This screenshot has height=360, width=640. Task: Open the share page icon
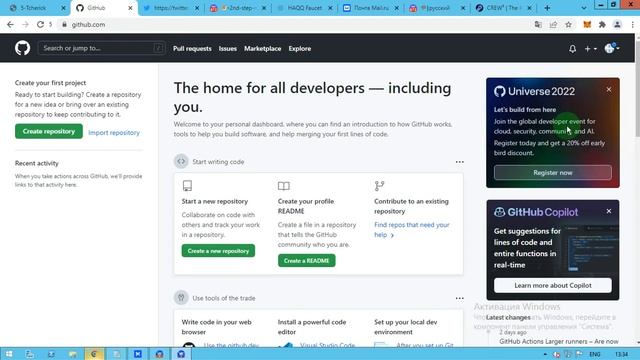(x=553, y=24)
